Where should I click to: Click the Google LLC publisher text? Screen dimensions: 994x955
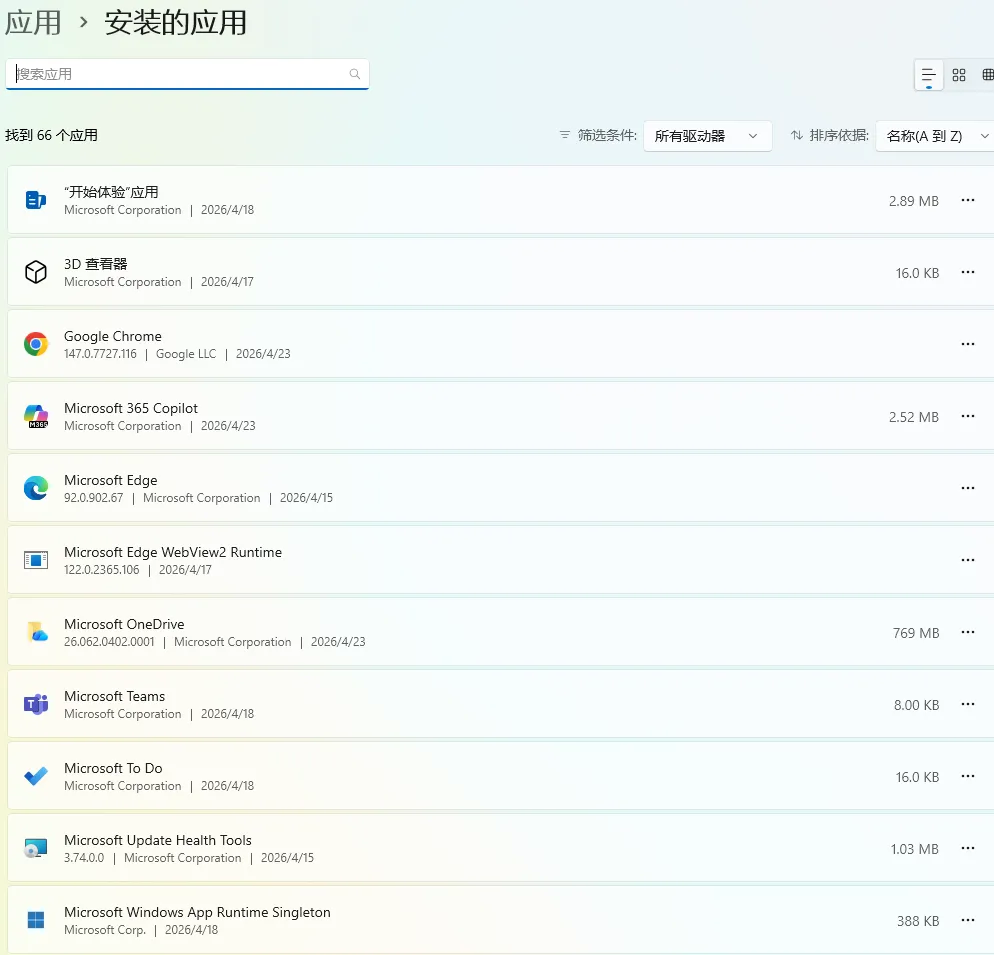click(186, 354)
